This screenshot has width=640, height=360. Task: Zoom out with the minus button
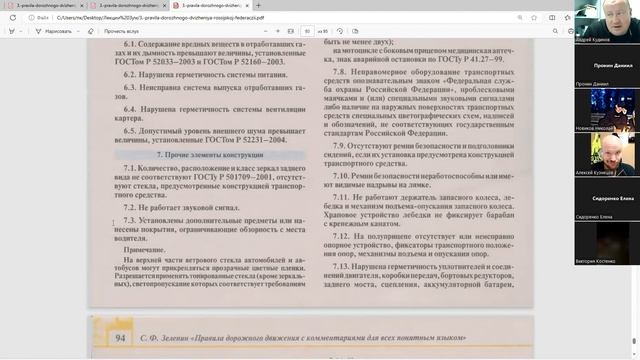[266, 31]
